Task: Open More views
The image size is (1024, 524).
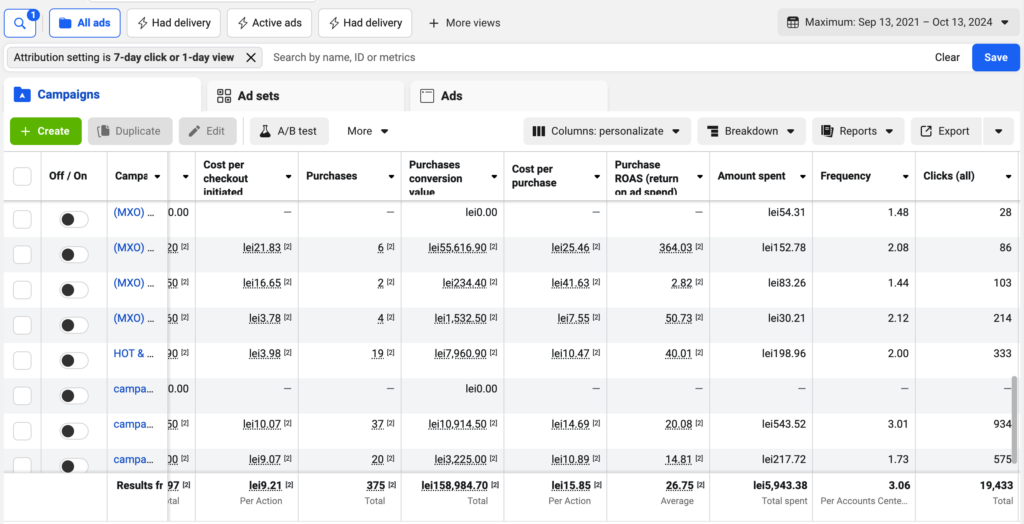Action: point(464,24)
